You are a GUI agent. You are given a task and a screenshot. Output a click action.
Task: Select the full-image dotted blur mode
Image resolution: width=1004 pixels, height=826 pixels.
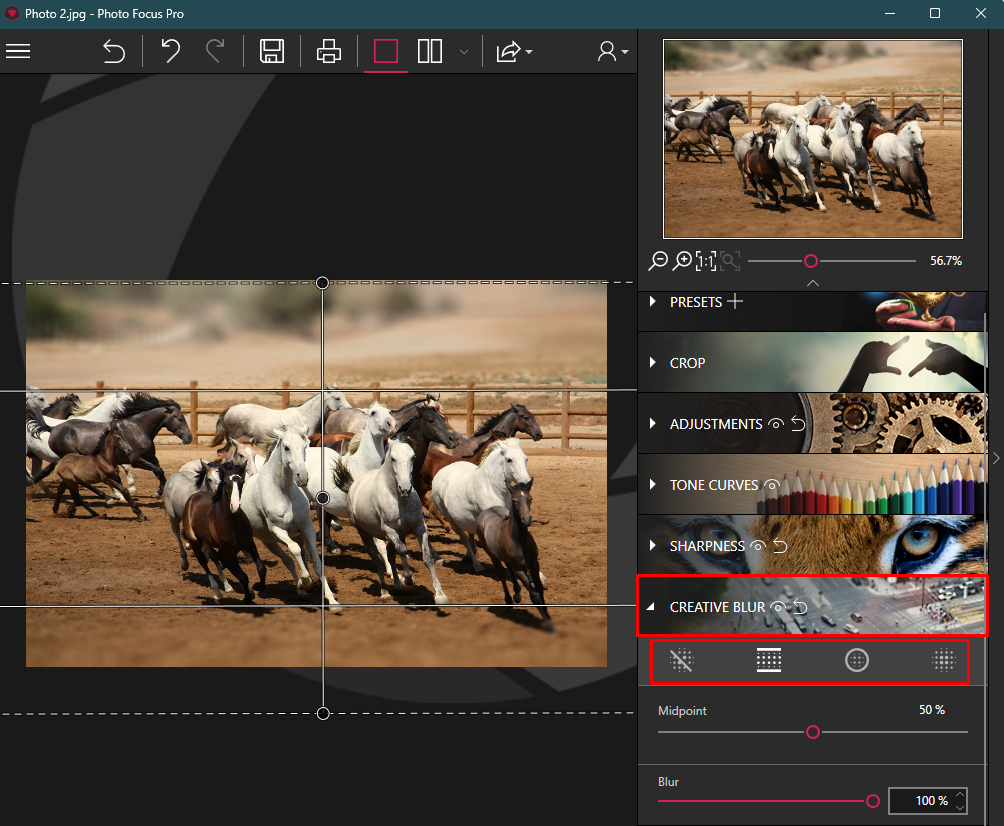[944, 660]
